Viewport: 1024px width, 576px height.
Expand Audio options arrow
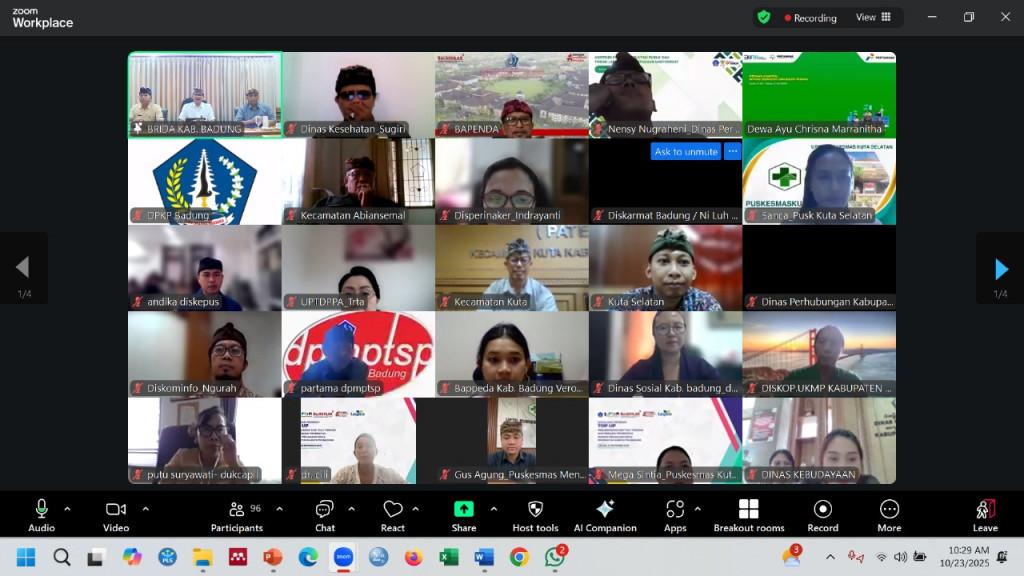[x=67, y=509]
